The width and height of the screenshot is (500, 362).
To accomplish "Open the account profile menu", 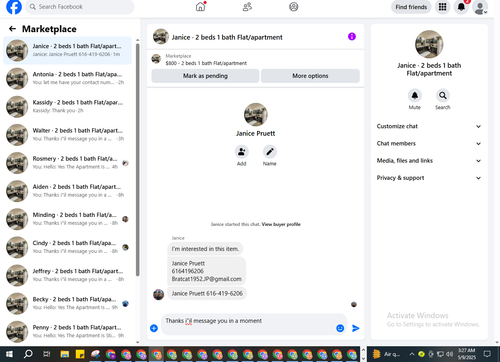I will (480, 7).
